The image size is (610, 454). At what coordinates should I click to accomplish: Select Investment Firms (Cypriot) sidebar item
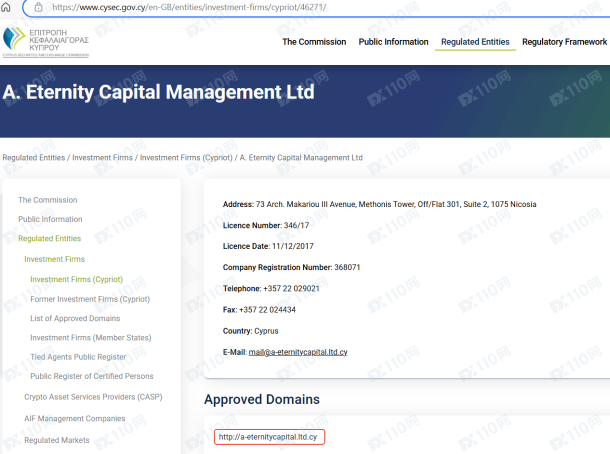click(77, 279)
